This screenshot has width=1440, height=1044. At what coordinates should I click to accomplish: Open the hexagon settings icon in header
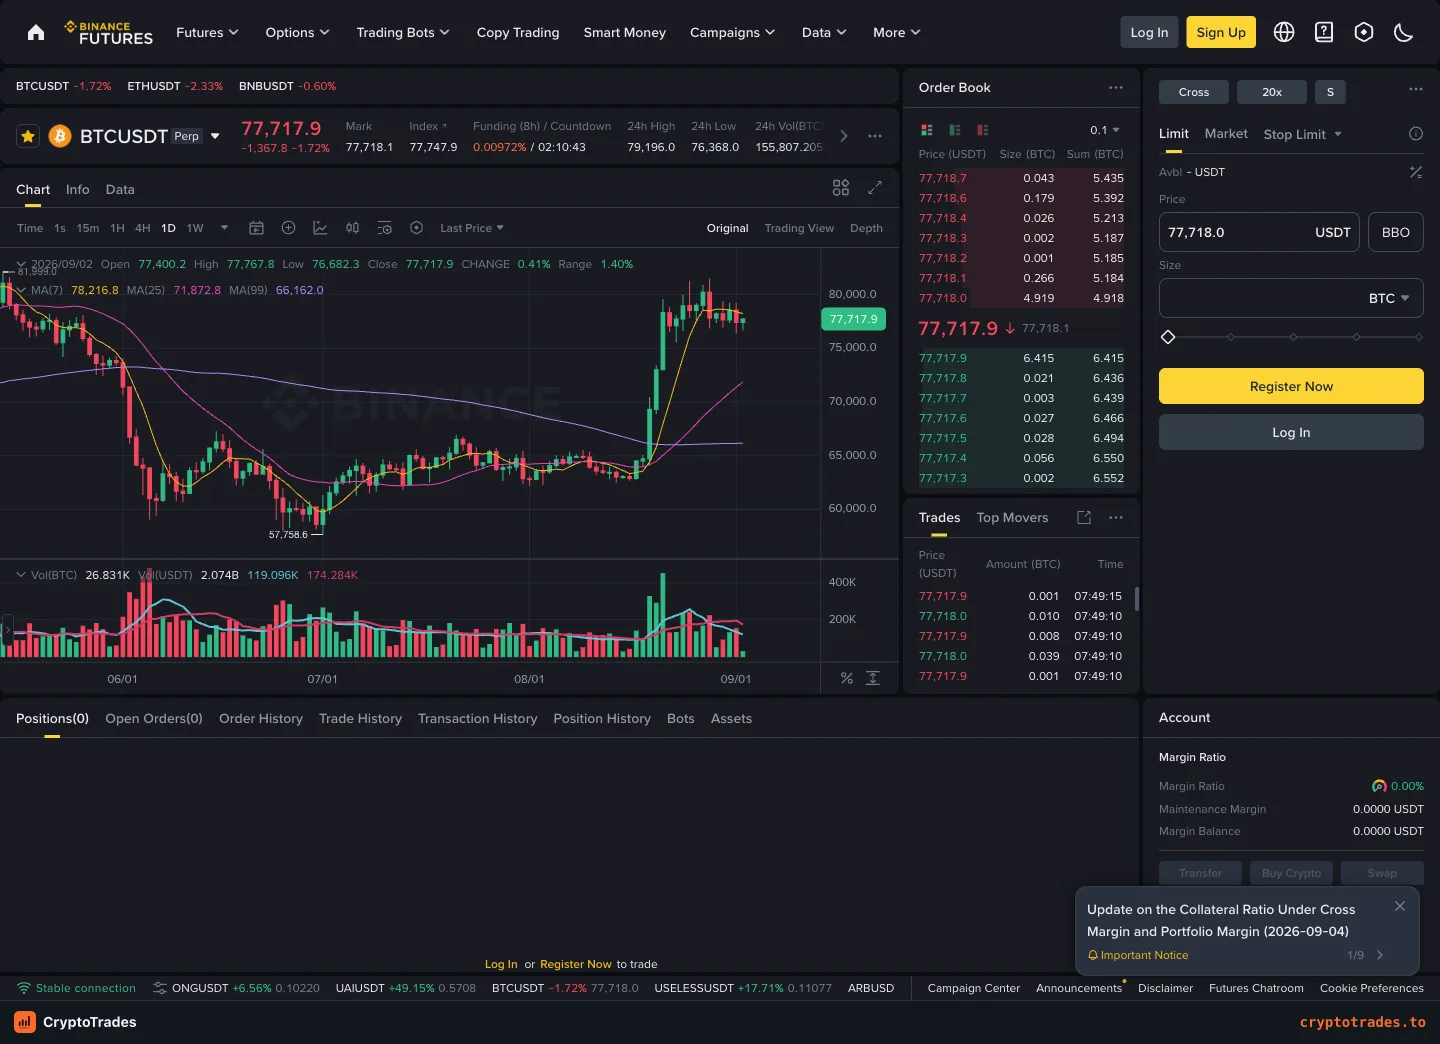click(1364, 32)
